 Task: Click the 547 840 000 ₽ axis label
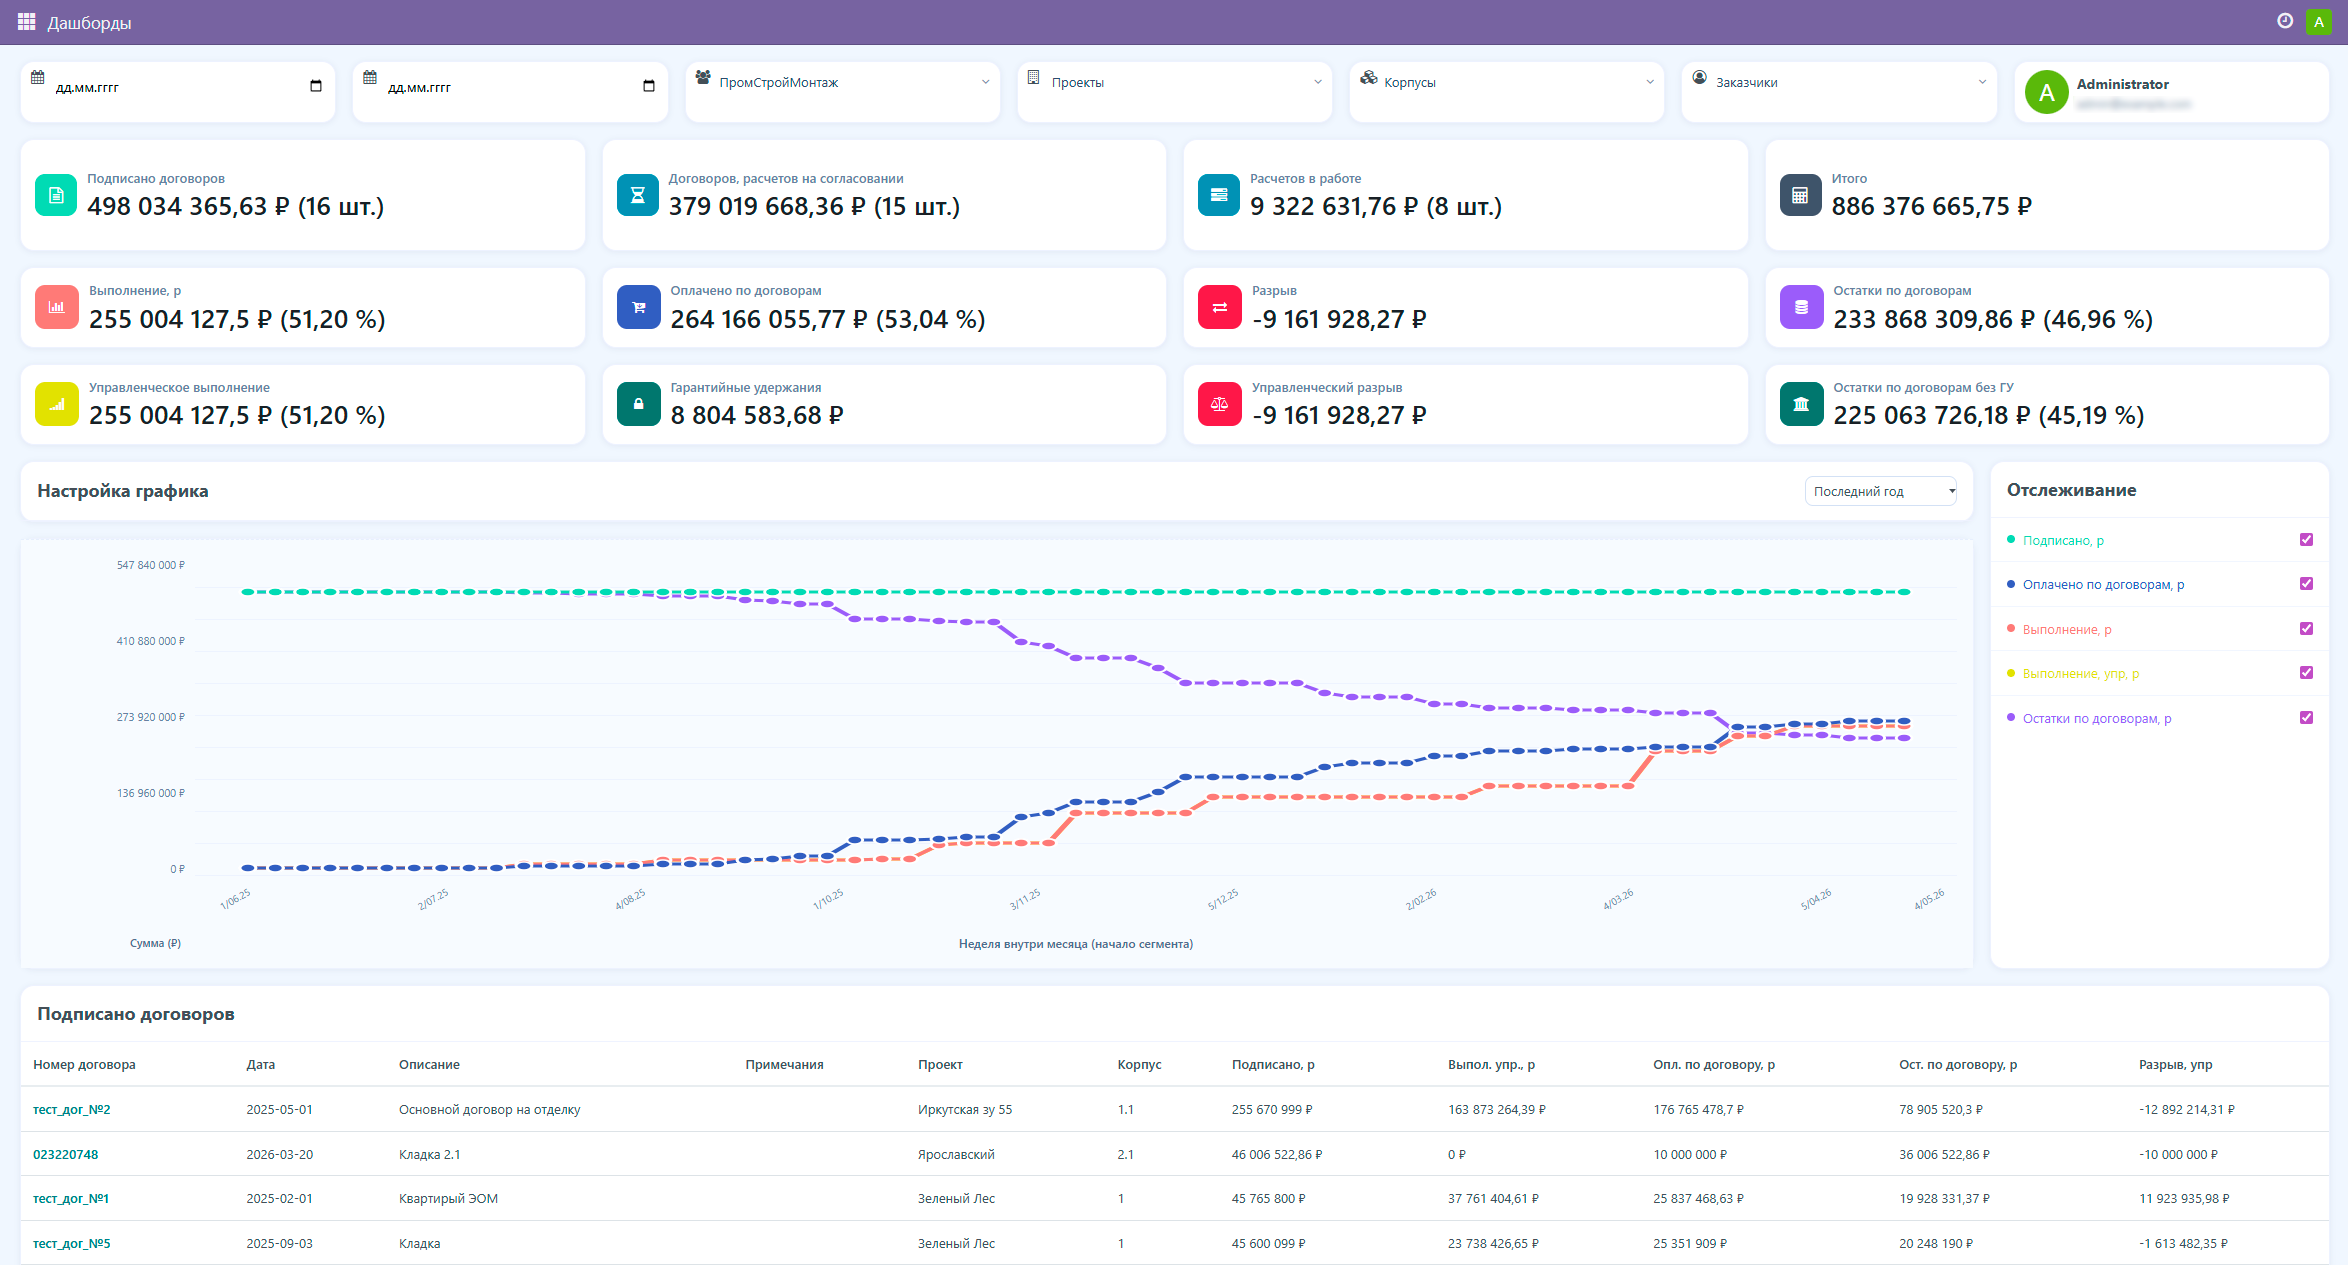(150, 565)
